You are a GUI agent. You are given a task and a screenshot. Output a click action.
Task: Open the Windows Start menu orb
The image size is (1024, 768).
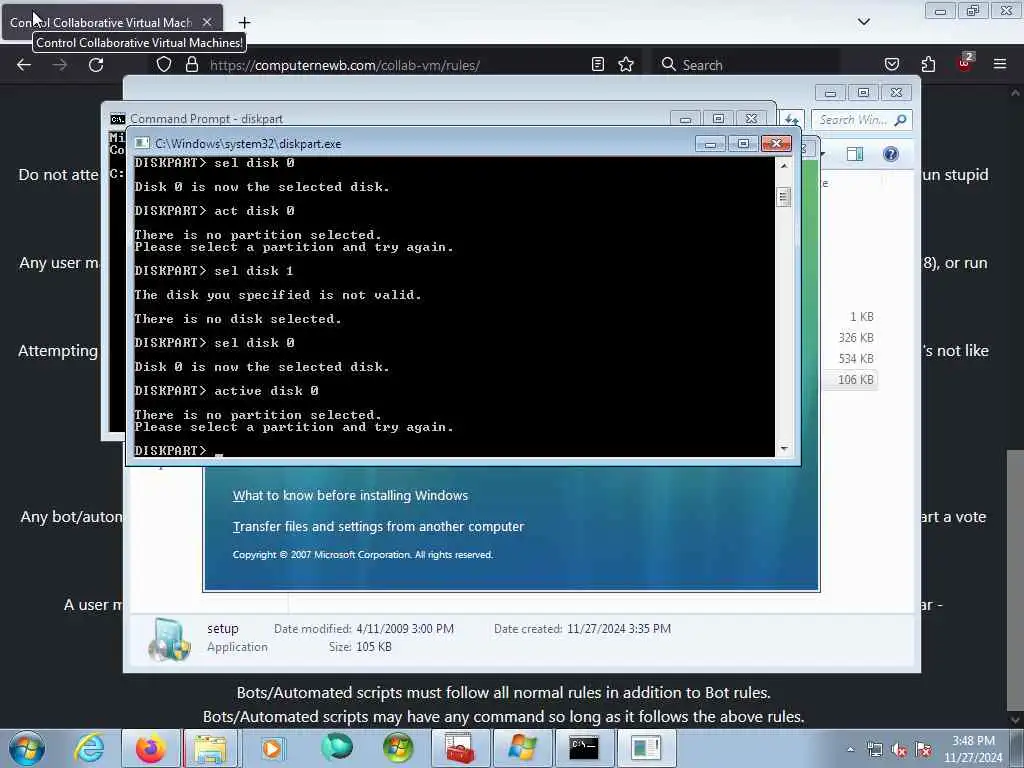(27, 748)
